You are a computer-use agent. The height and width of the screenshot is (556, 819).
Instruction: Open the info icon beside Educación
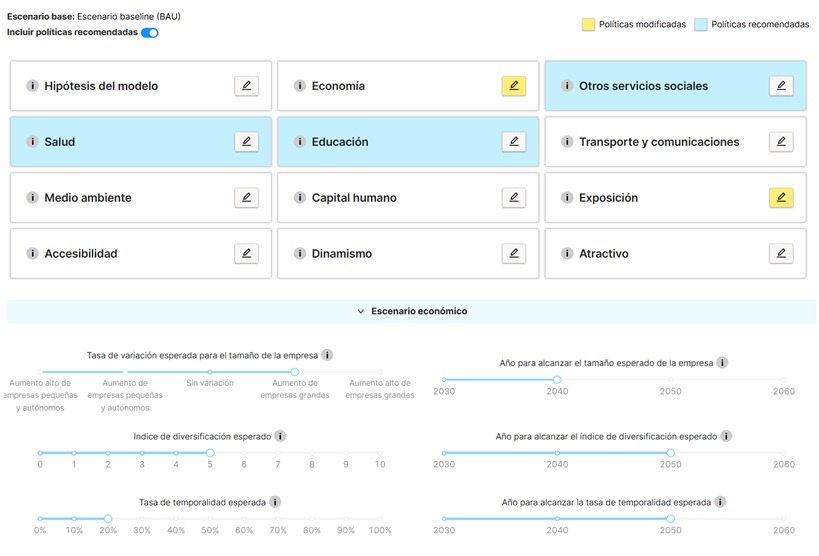(299, 142)
